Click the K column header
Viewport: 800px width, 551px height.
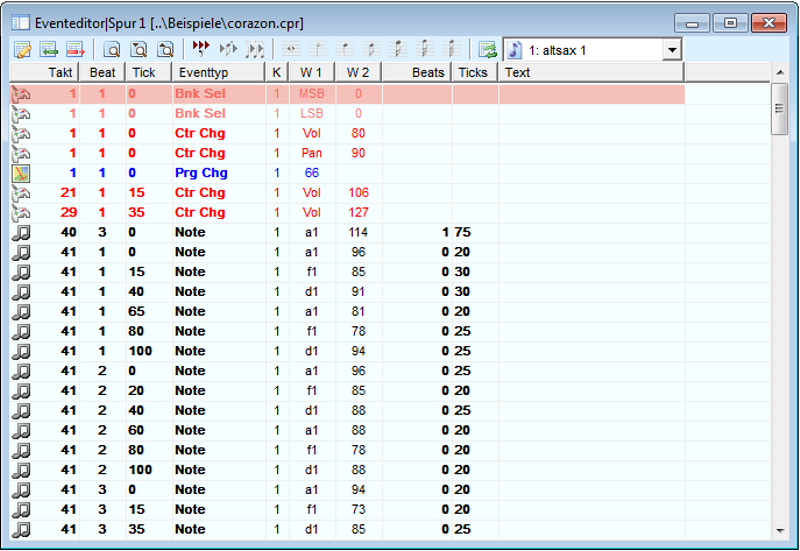pyautogui.click(x=277, y=72)
